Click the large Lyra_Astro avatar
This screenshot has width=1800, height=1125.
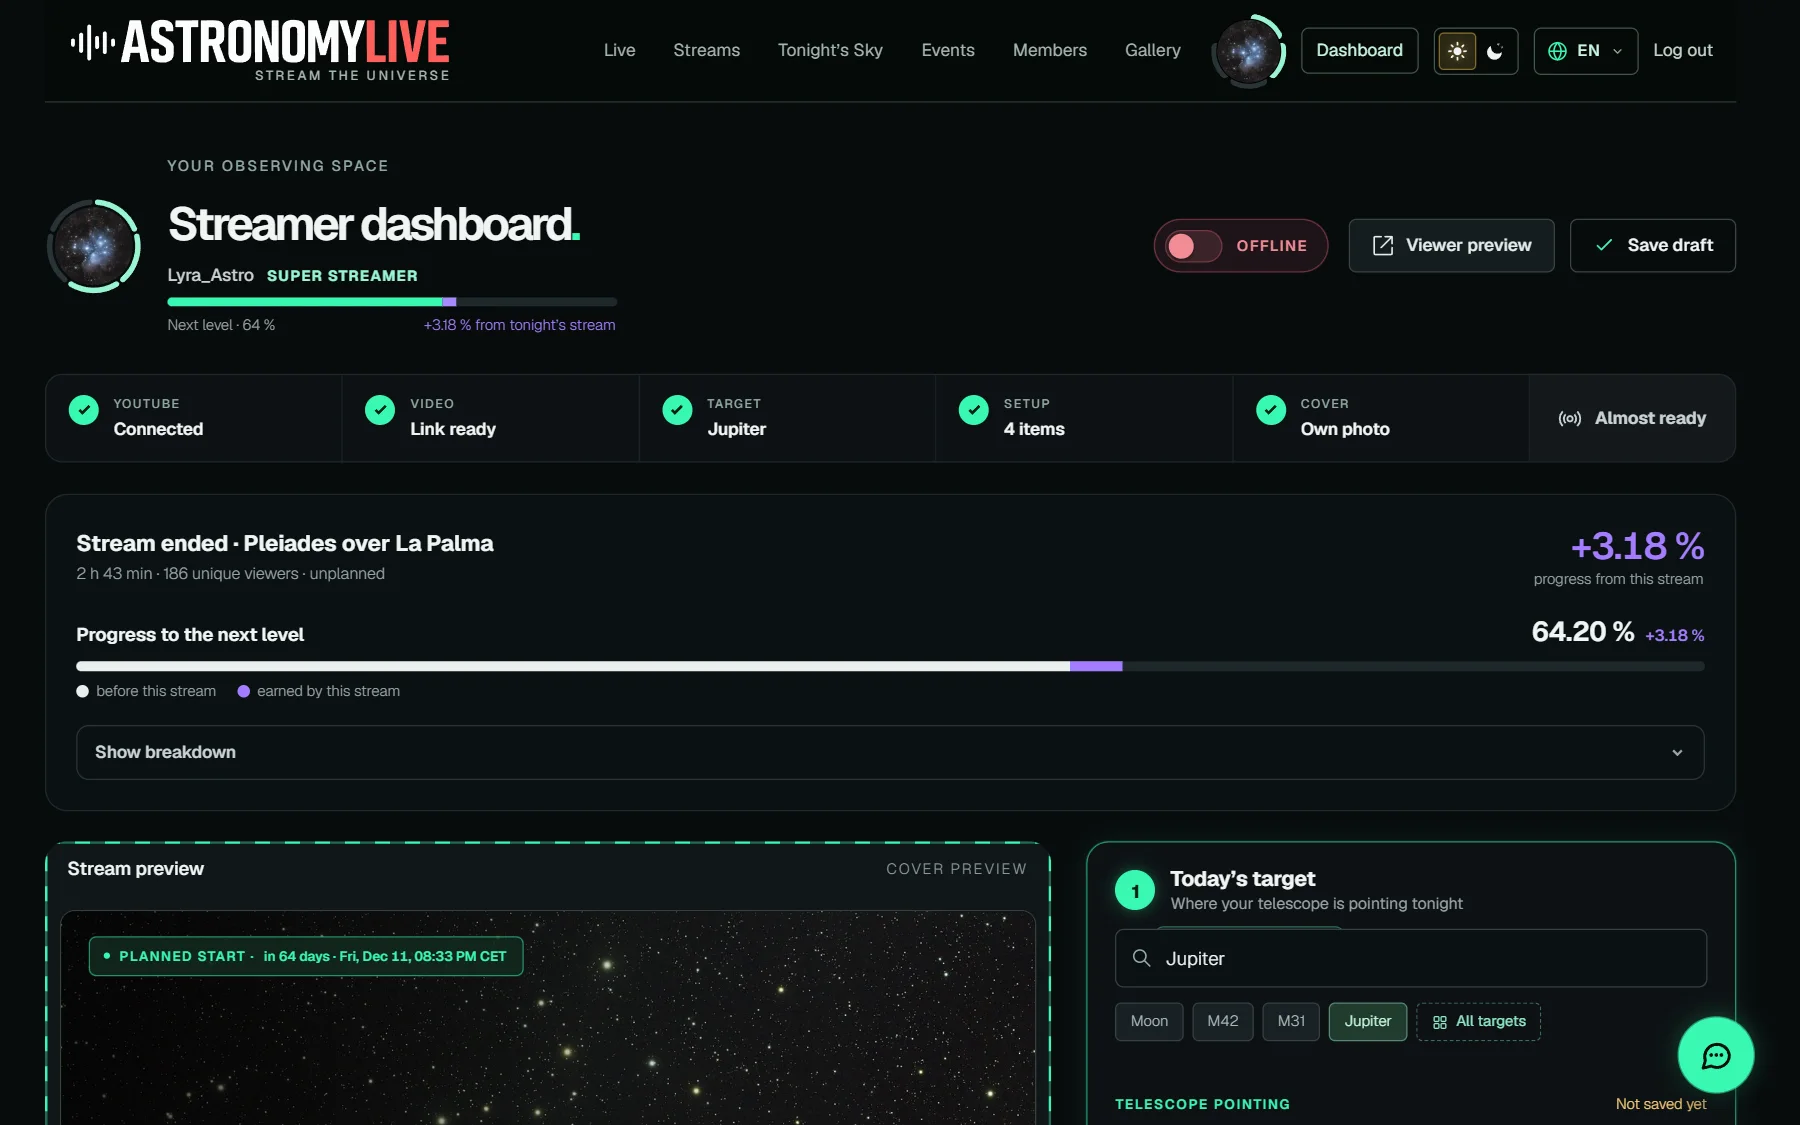pyautogui.click(x=94, y=246)
